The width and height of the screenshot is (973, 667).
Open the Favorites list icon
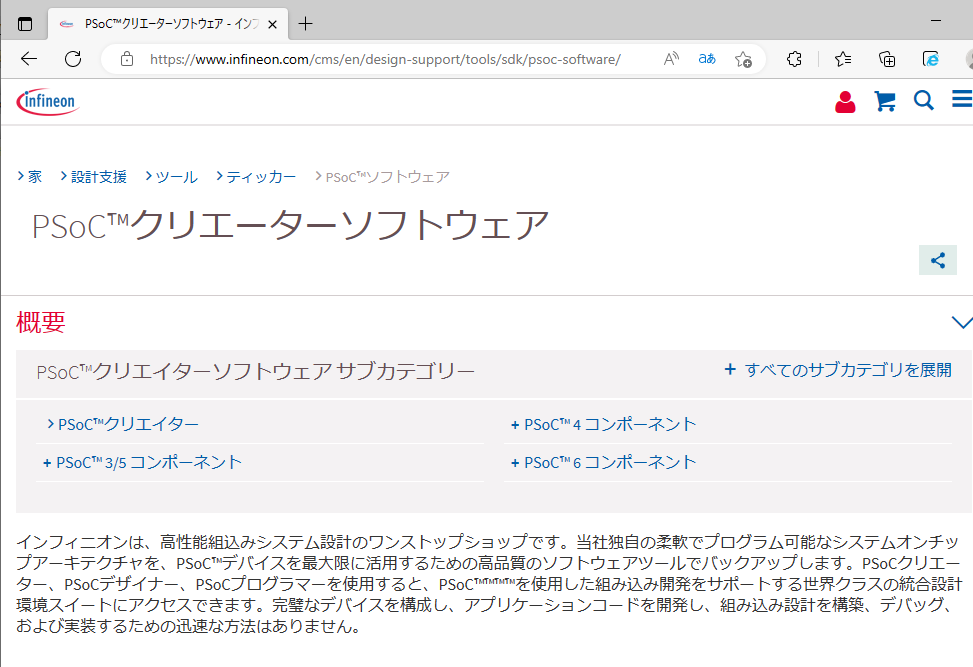pyautogui.click(x=843, y=59)
